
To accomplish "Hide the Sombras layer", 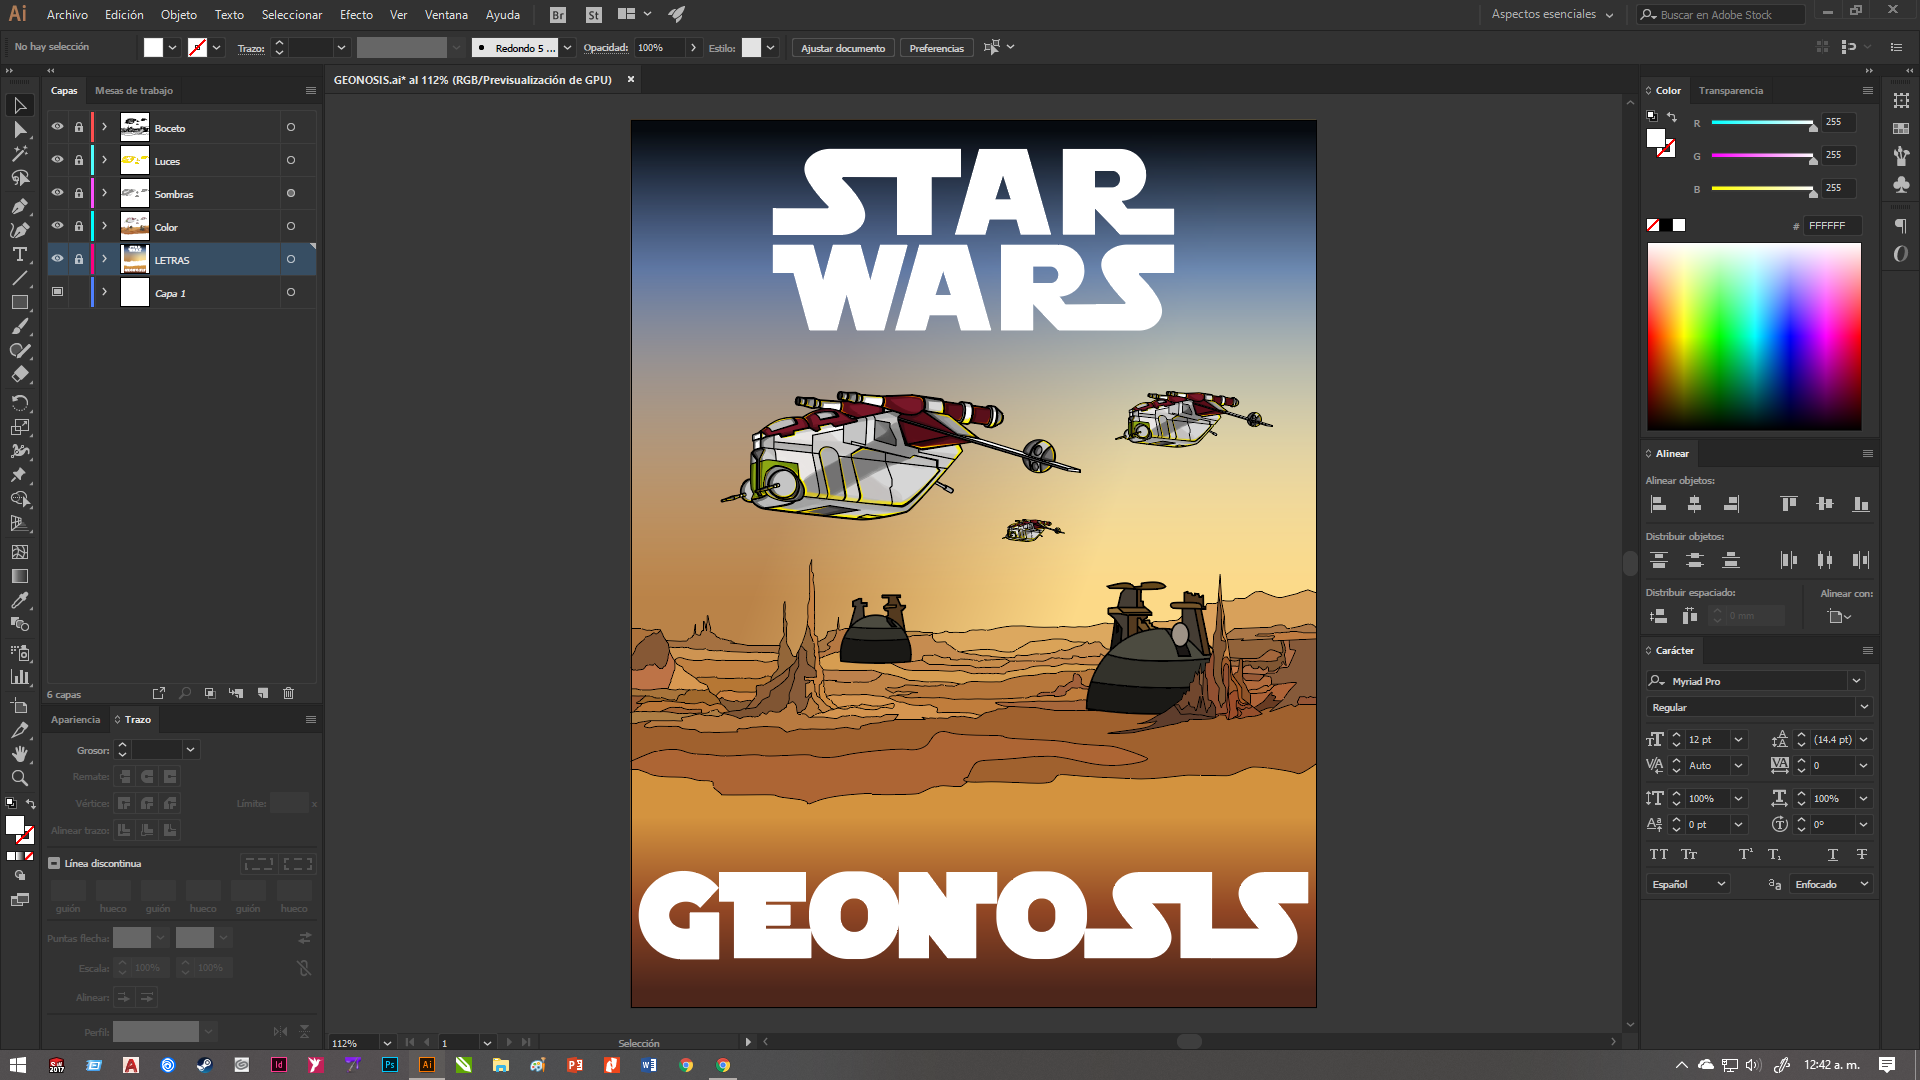I will (57, 193).
